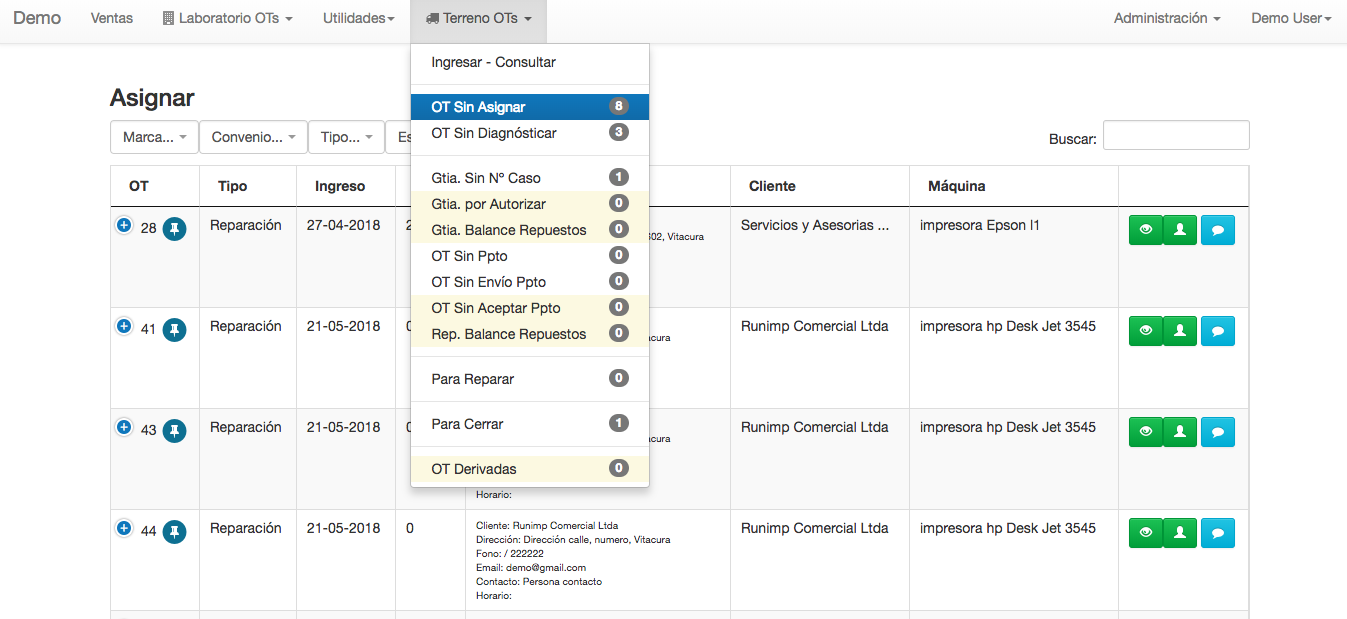Assign technician to OT 43 via user icon
This screenshot has height=619, width=1347.
[1180, 432]
